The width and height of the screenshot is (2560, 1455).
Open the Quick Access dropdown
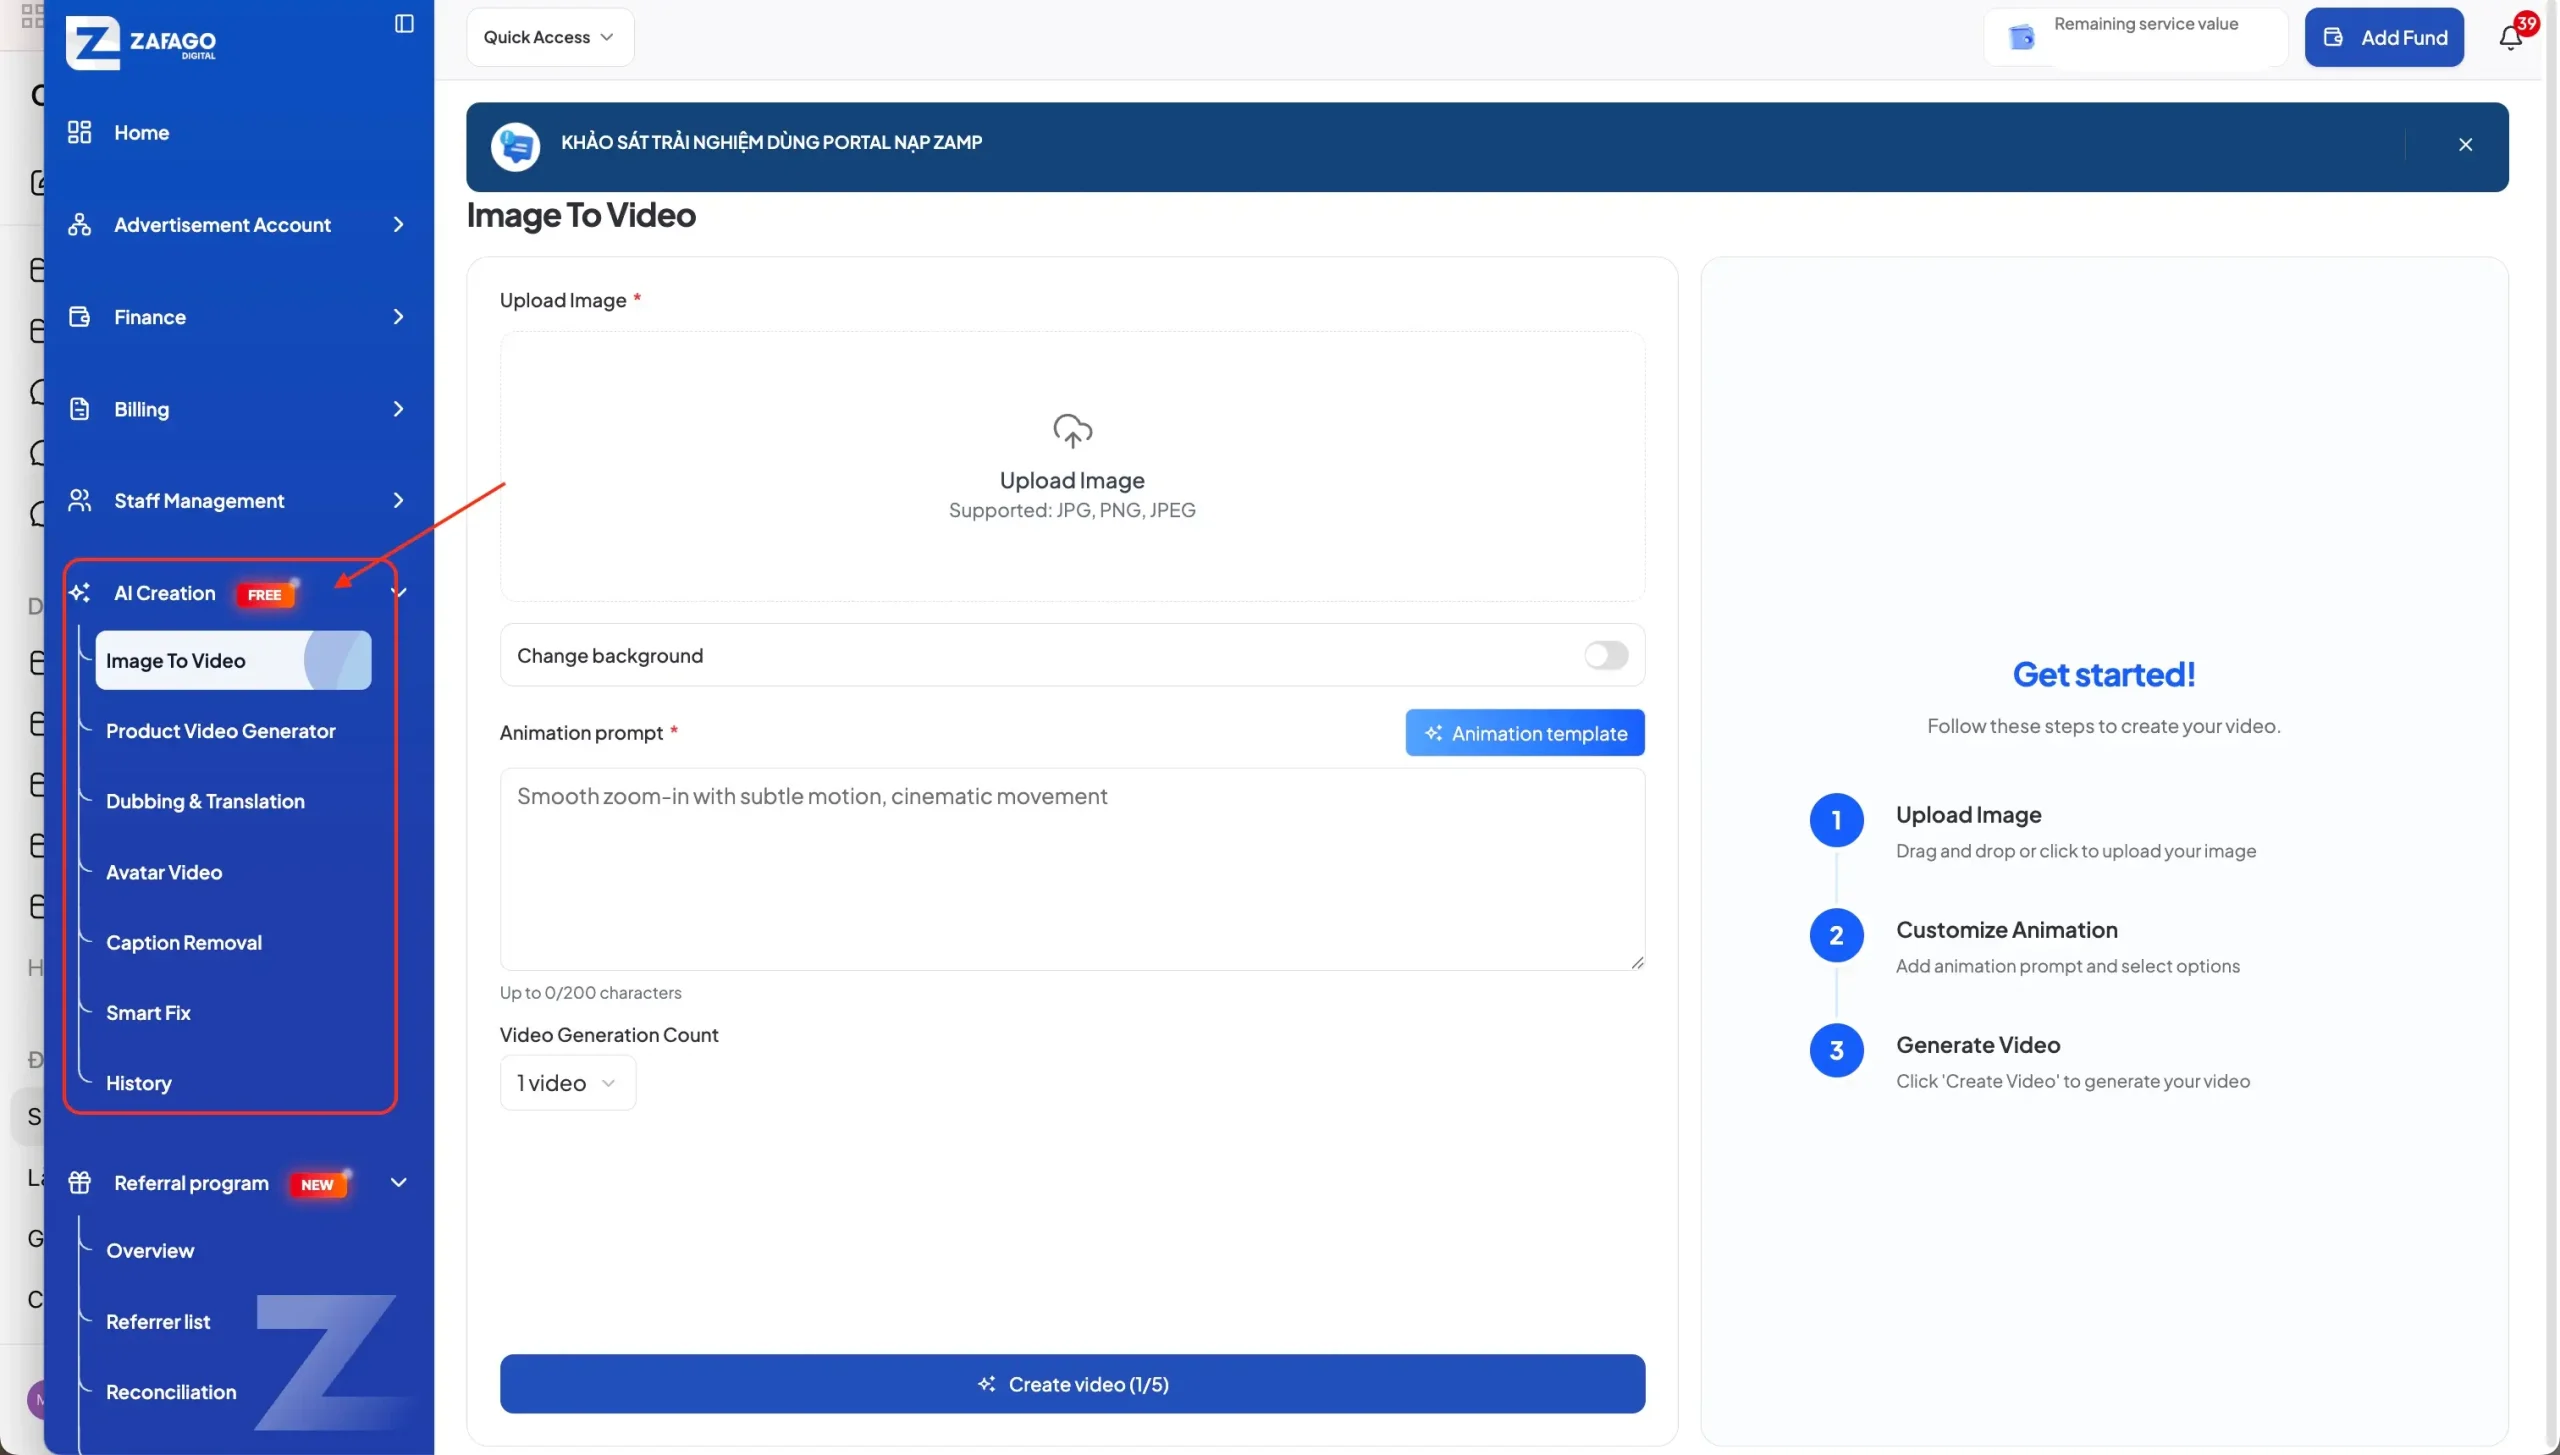(x=549, y=37)
